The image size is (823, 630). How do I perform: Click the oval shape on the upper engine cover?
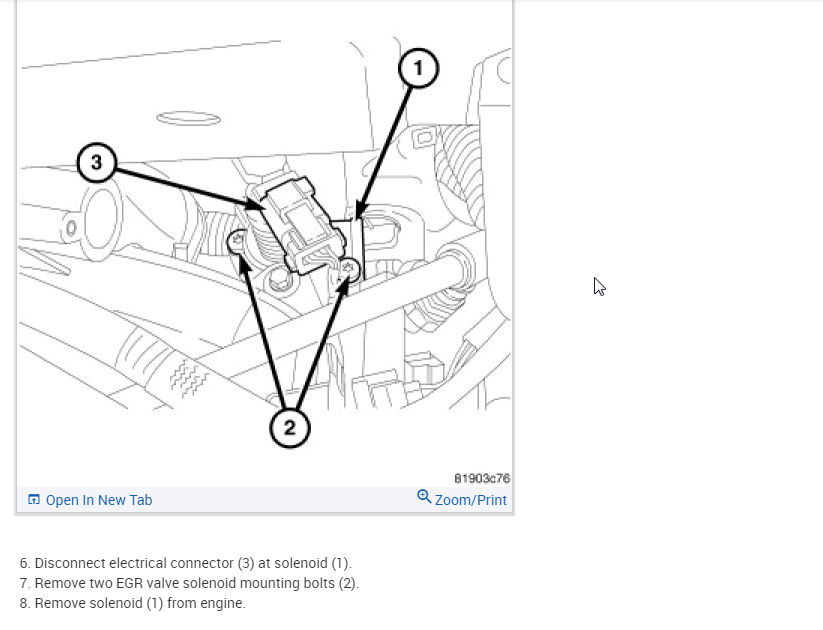188,118
